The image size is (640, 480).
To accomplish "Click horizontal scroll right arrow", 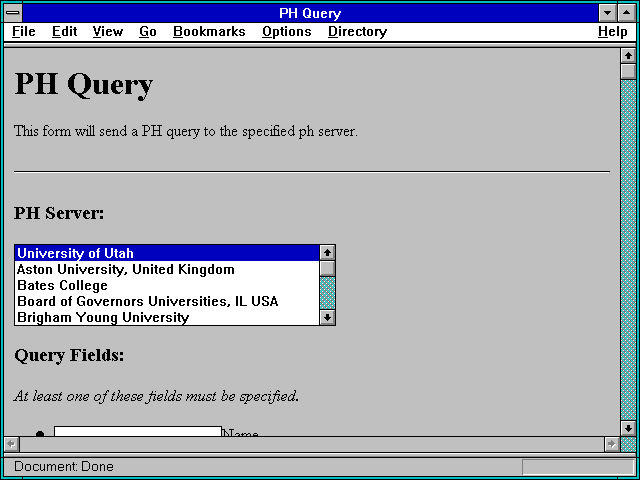I will coord(612,444).
